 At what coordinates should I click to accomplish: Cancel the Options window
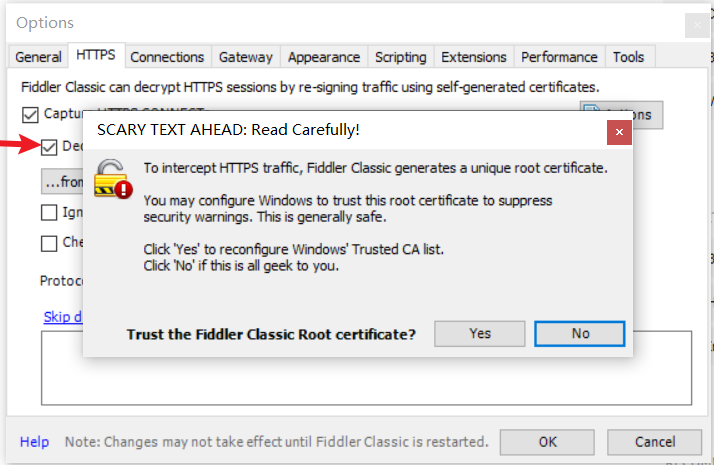pos(654,441)
